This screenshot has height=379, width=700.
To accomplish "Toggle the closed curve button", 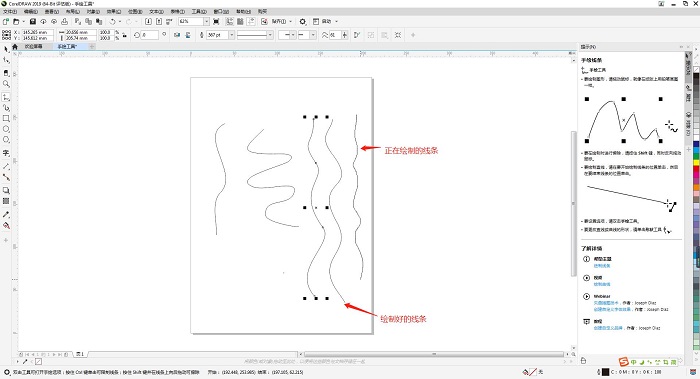I will [x=357, y=35].
